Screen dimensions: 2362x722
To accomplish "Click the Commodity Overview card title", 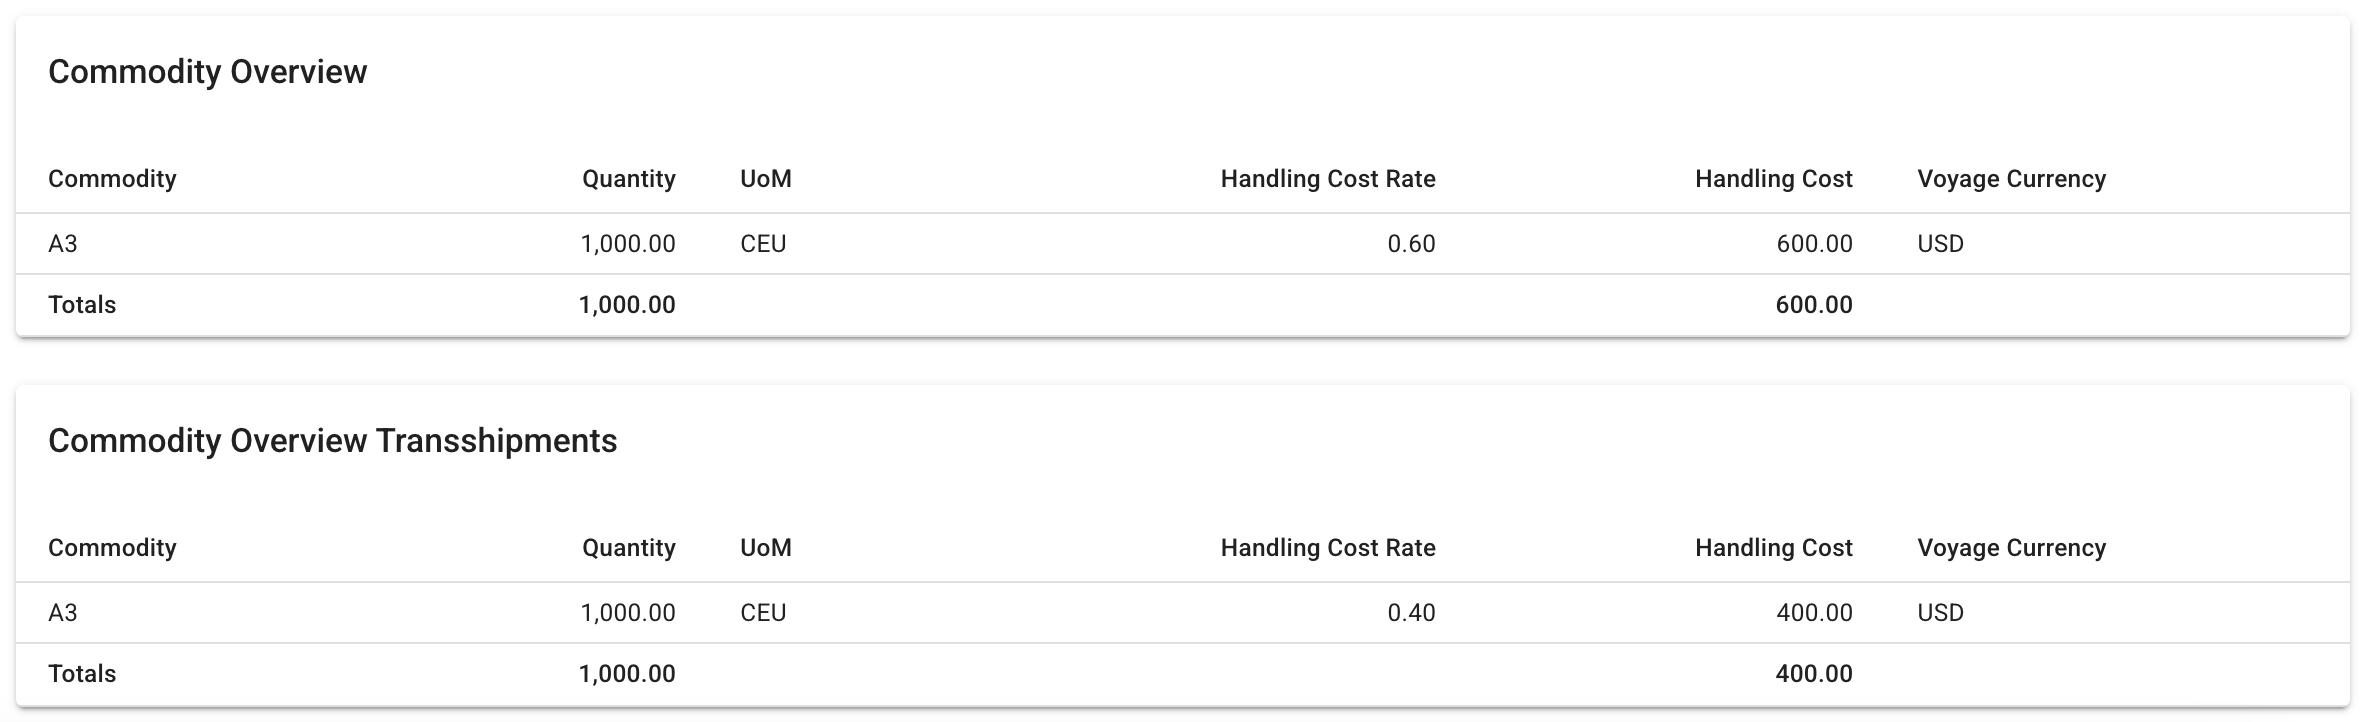I will point(207,72).
